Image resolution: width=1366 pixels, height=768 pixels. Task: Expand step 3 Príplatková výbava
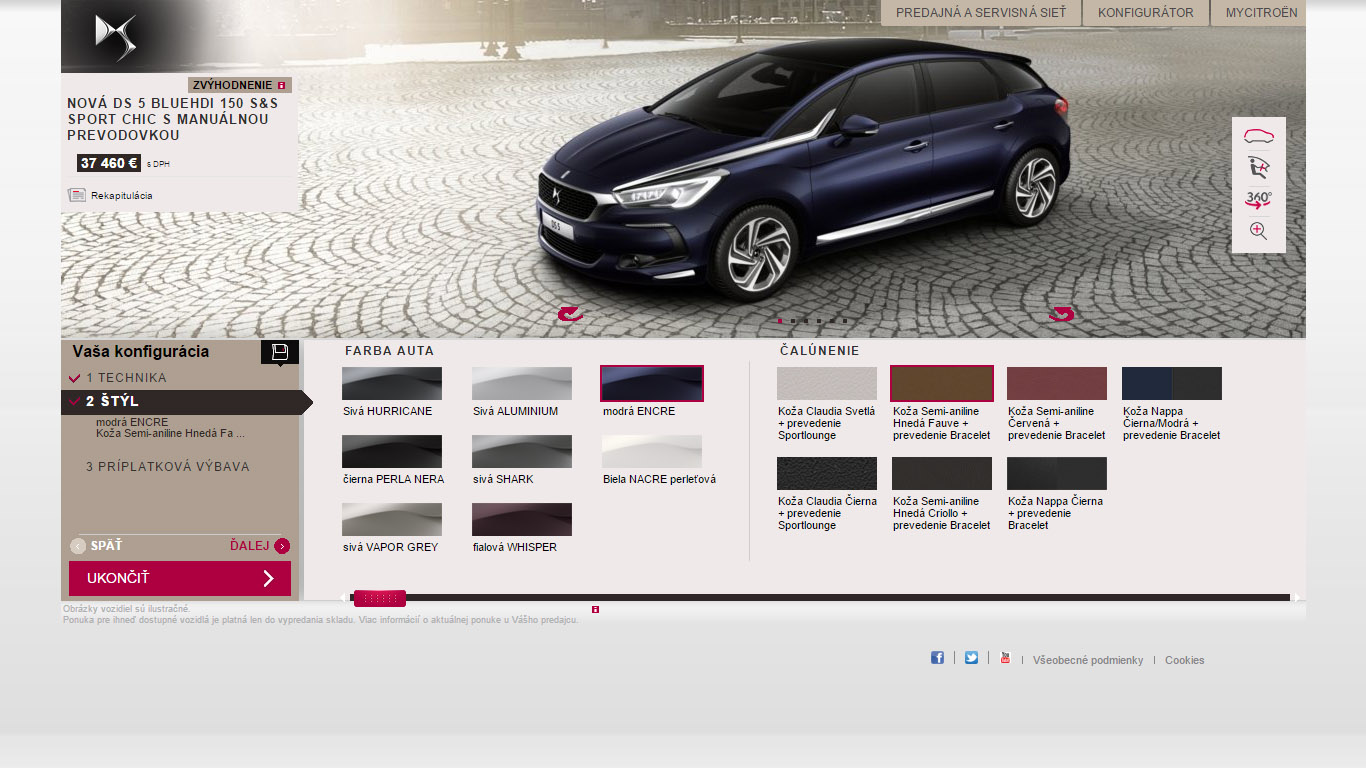167,467
